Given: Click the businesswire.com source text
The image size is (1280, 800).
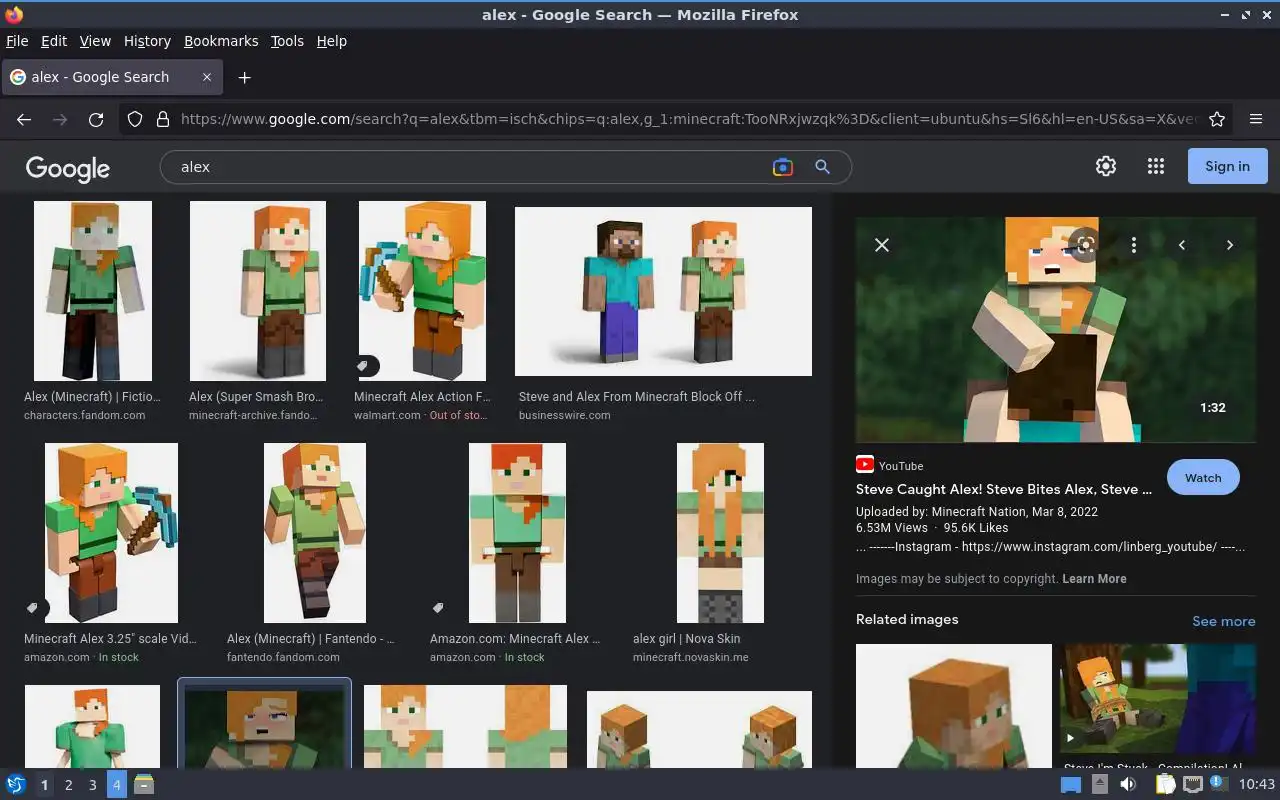Looking at the screenshot, I should 564,415.
